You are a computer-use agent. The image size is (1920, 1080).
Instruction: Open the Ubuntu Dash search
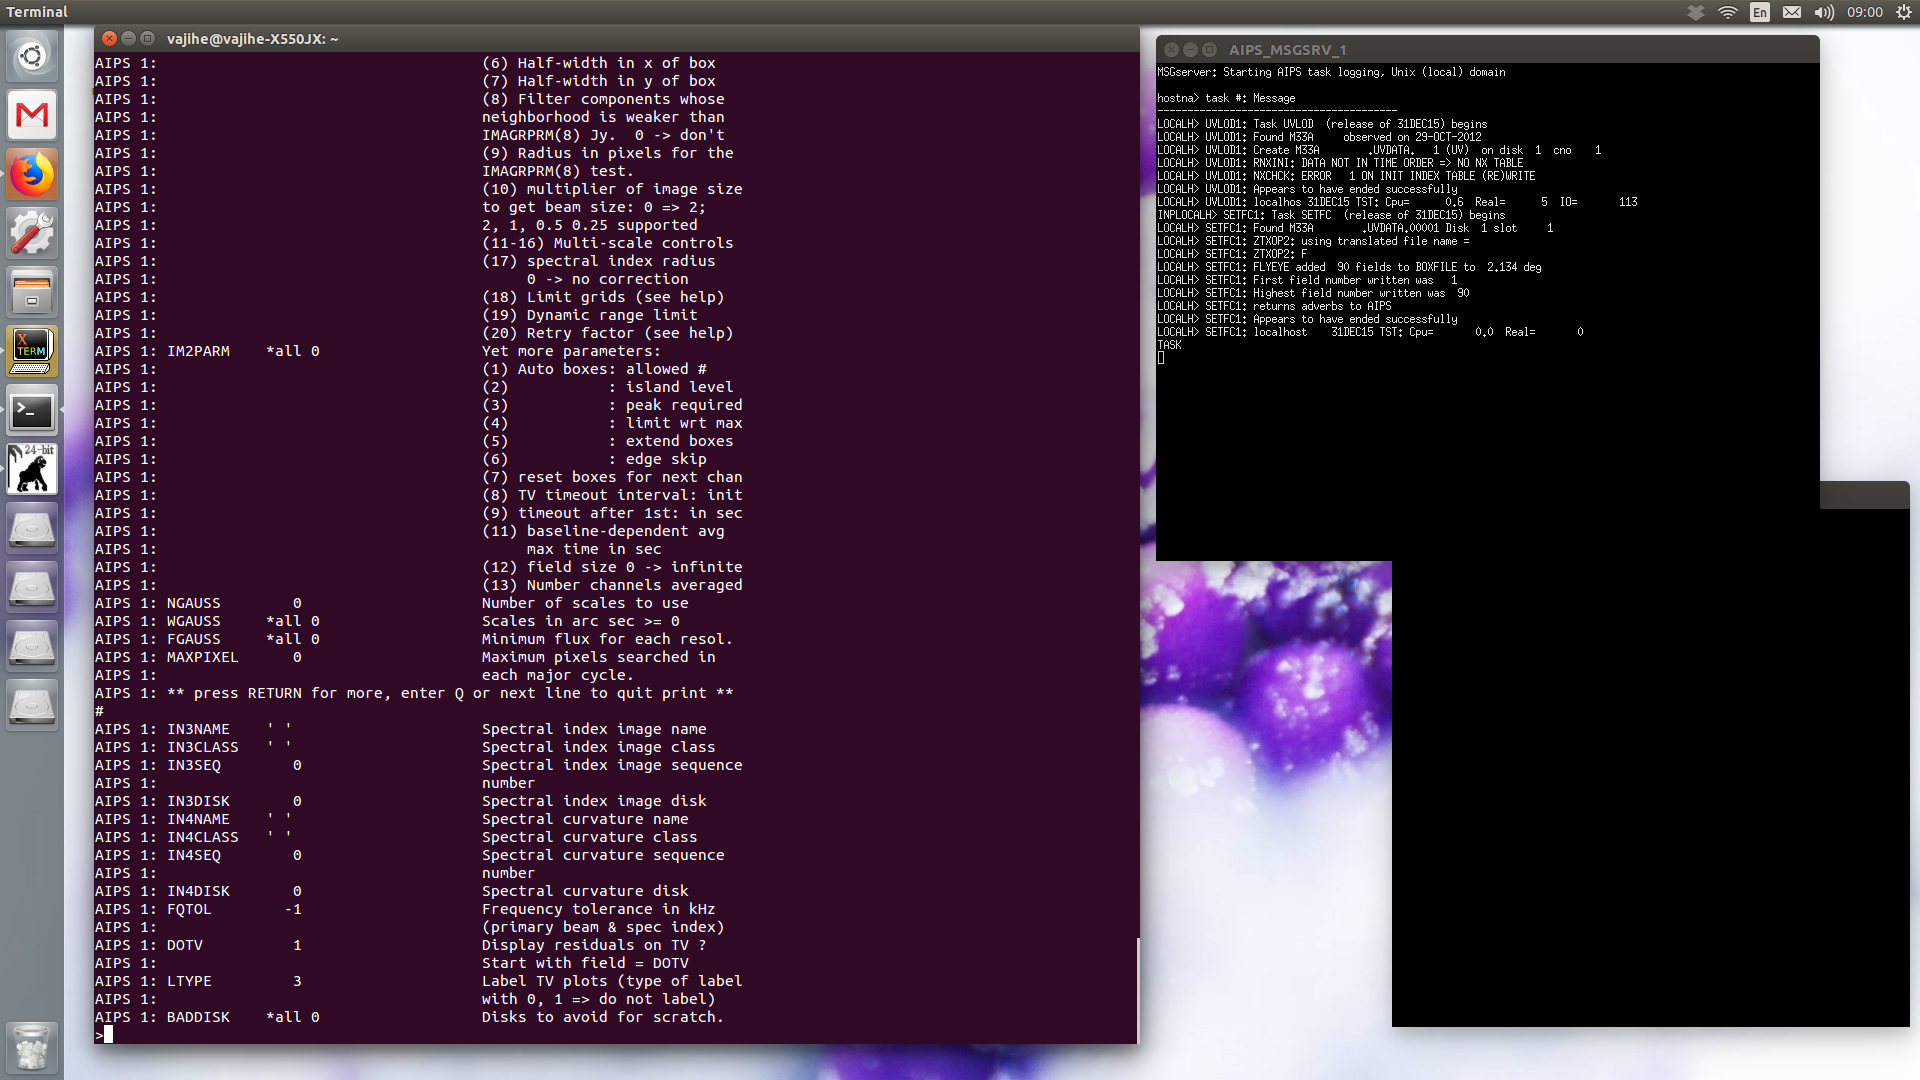pyautogui.click(x=32, y=56)
